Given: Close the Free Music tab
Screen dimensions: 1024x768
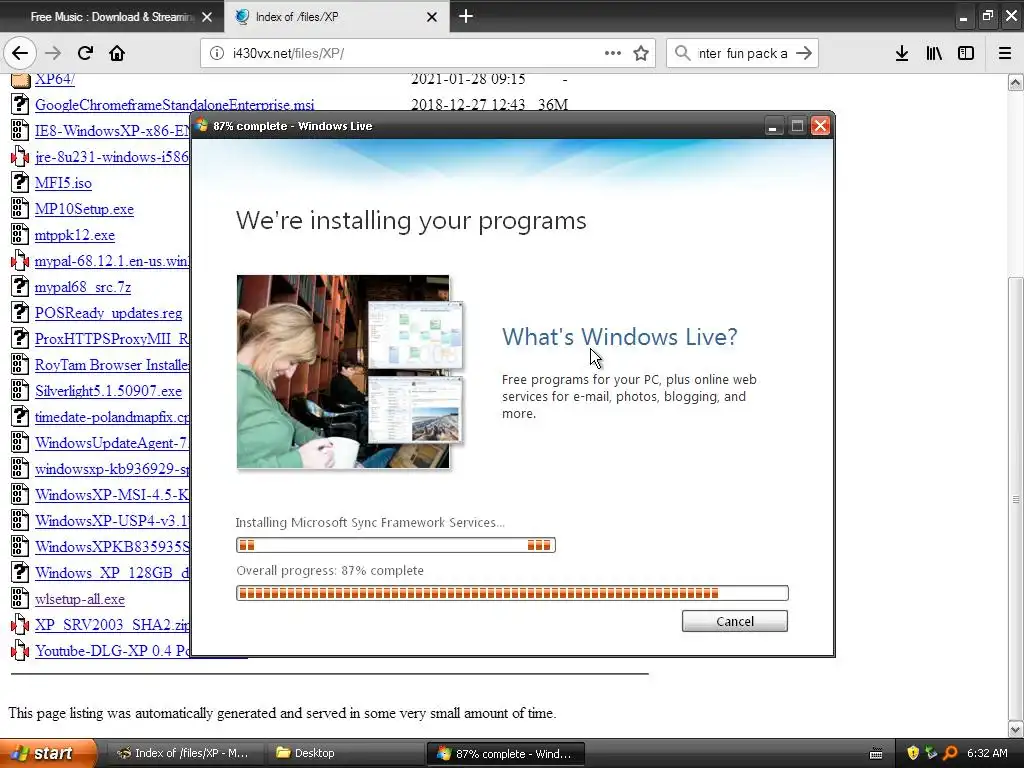Looking at the screenshot, I should (207, 17).
